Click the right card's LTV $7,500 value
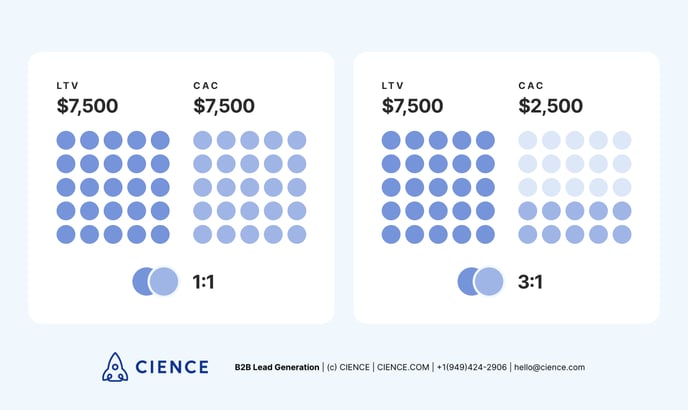 (x=412, y=106)
